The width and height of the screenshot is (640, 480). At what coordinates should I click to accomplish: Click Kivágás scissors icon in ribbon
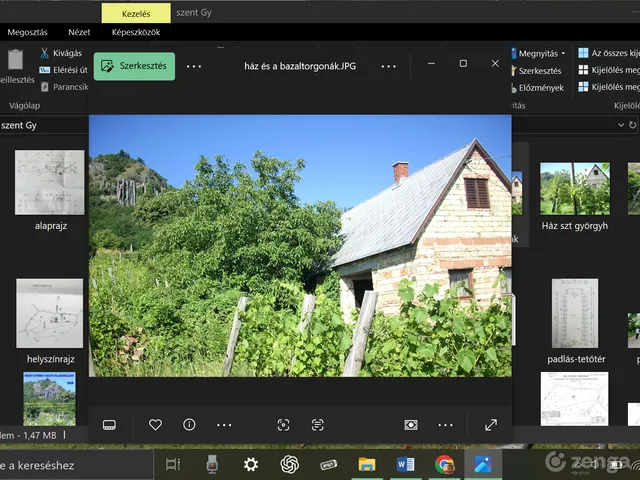click(x=45, y=53)
